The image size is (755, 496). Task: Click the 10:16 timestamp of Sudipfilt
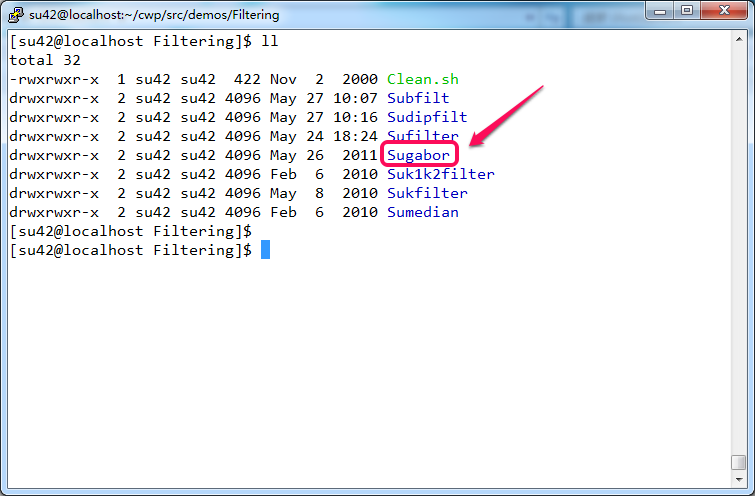click(355, 117)
